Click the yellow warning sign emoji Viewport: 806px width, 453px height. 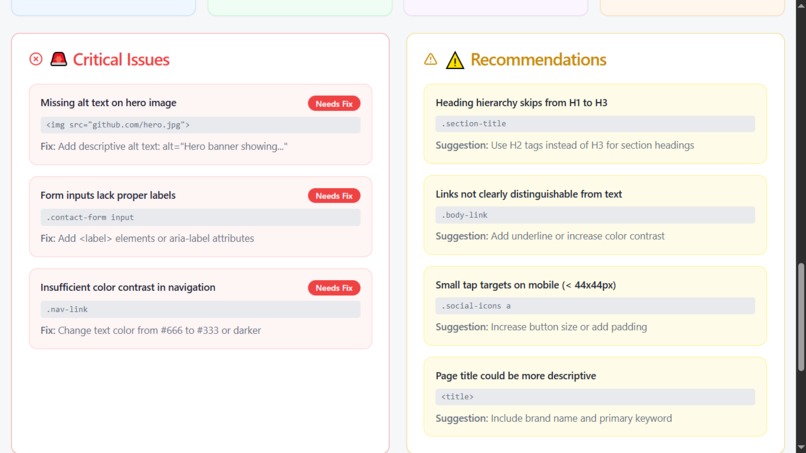pyautogui.click(x=455, y=60)
